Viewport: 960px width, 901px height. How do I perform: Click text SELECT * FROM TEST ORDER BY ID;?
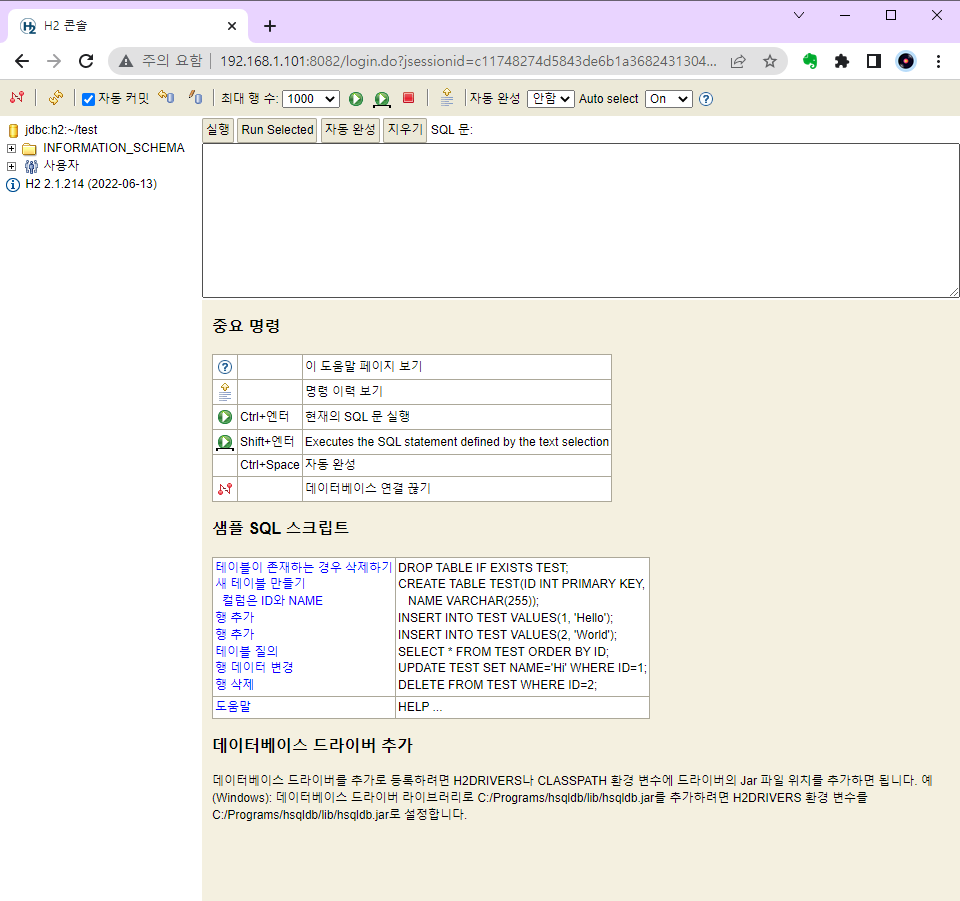(x=503, y=651)
